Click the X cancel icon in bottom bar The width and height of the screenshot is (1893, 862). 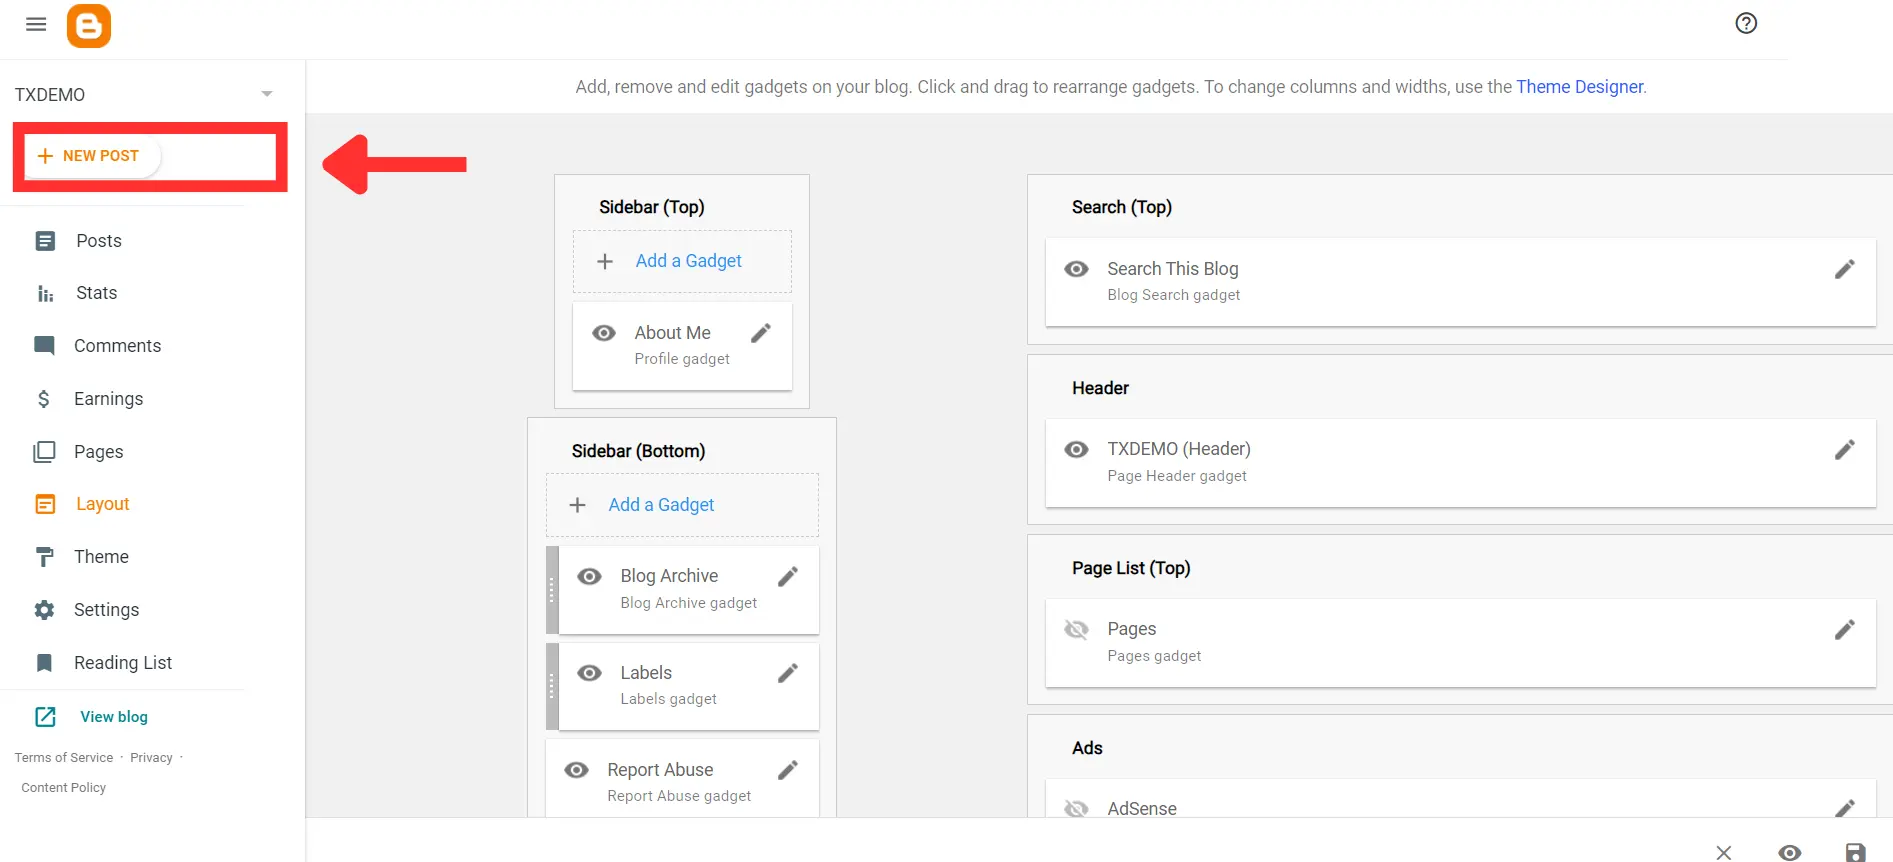pos(1724,852)
